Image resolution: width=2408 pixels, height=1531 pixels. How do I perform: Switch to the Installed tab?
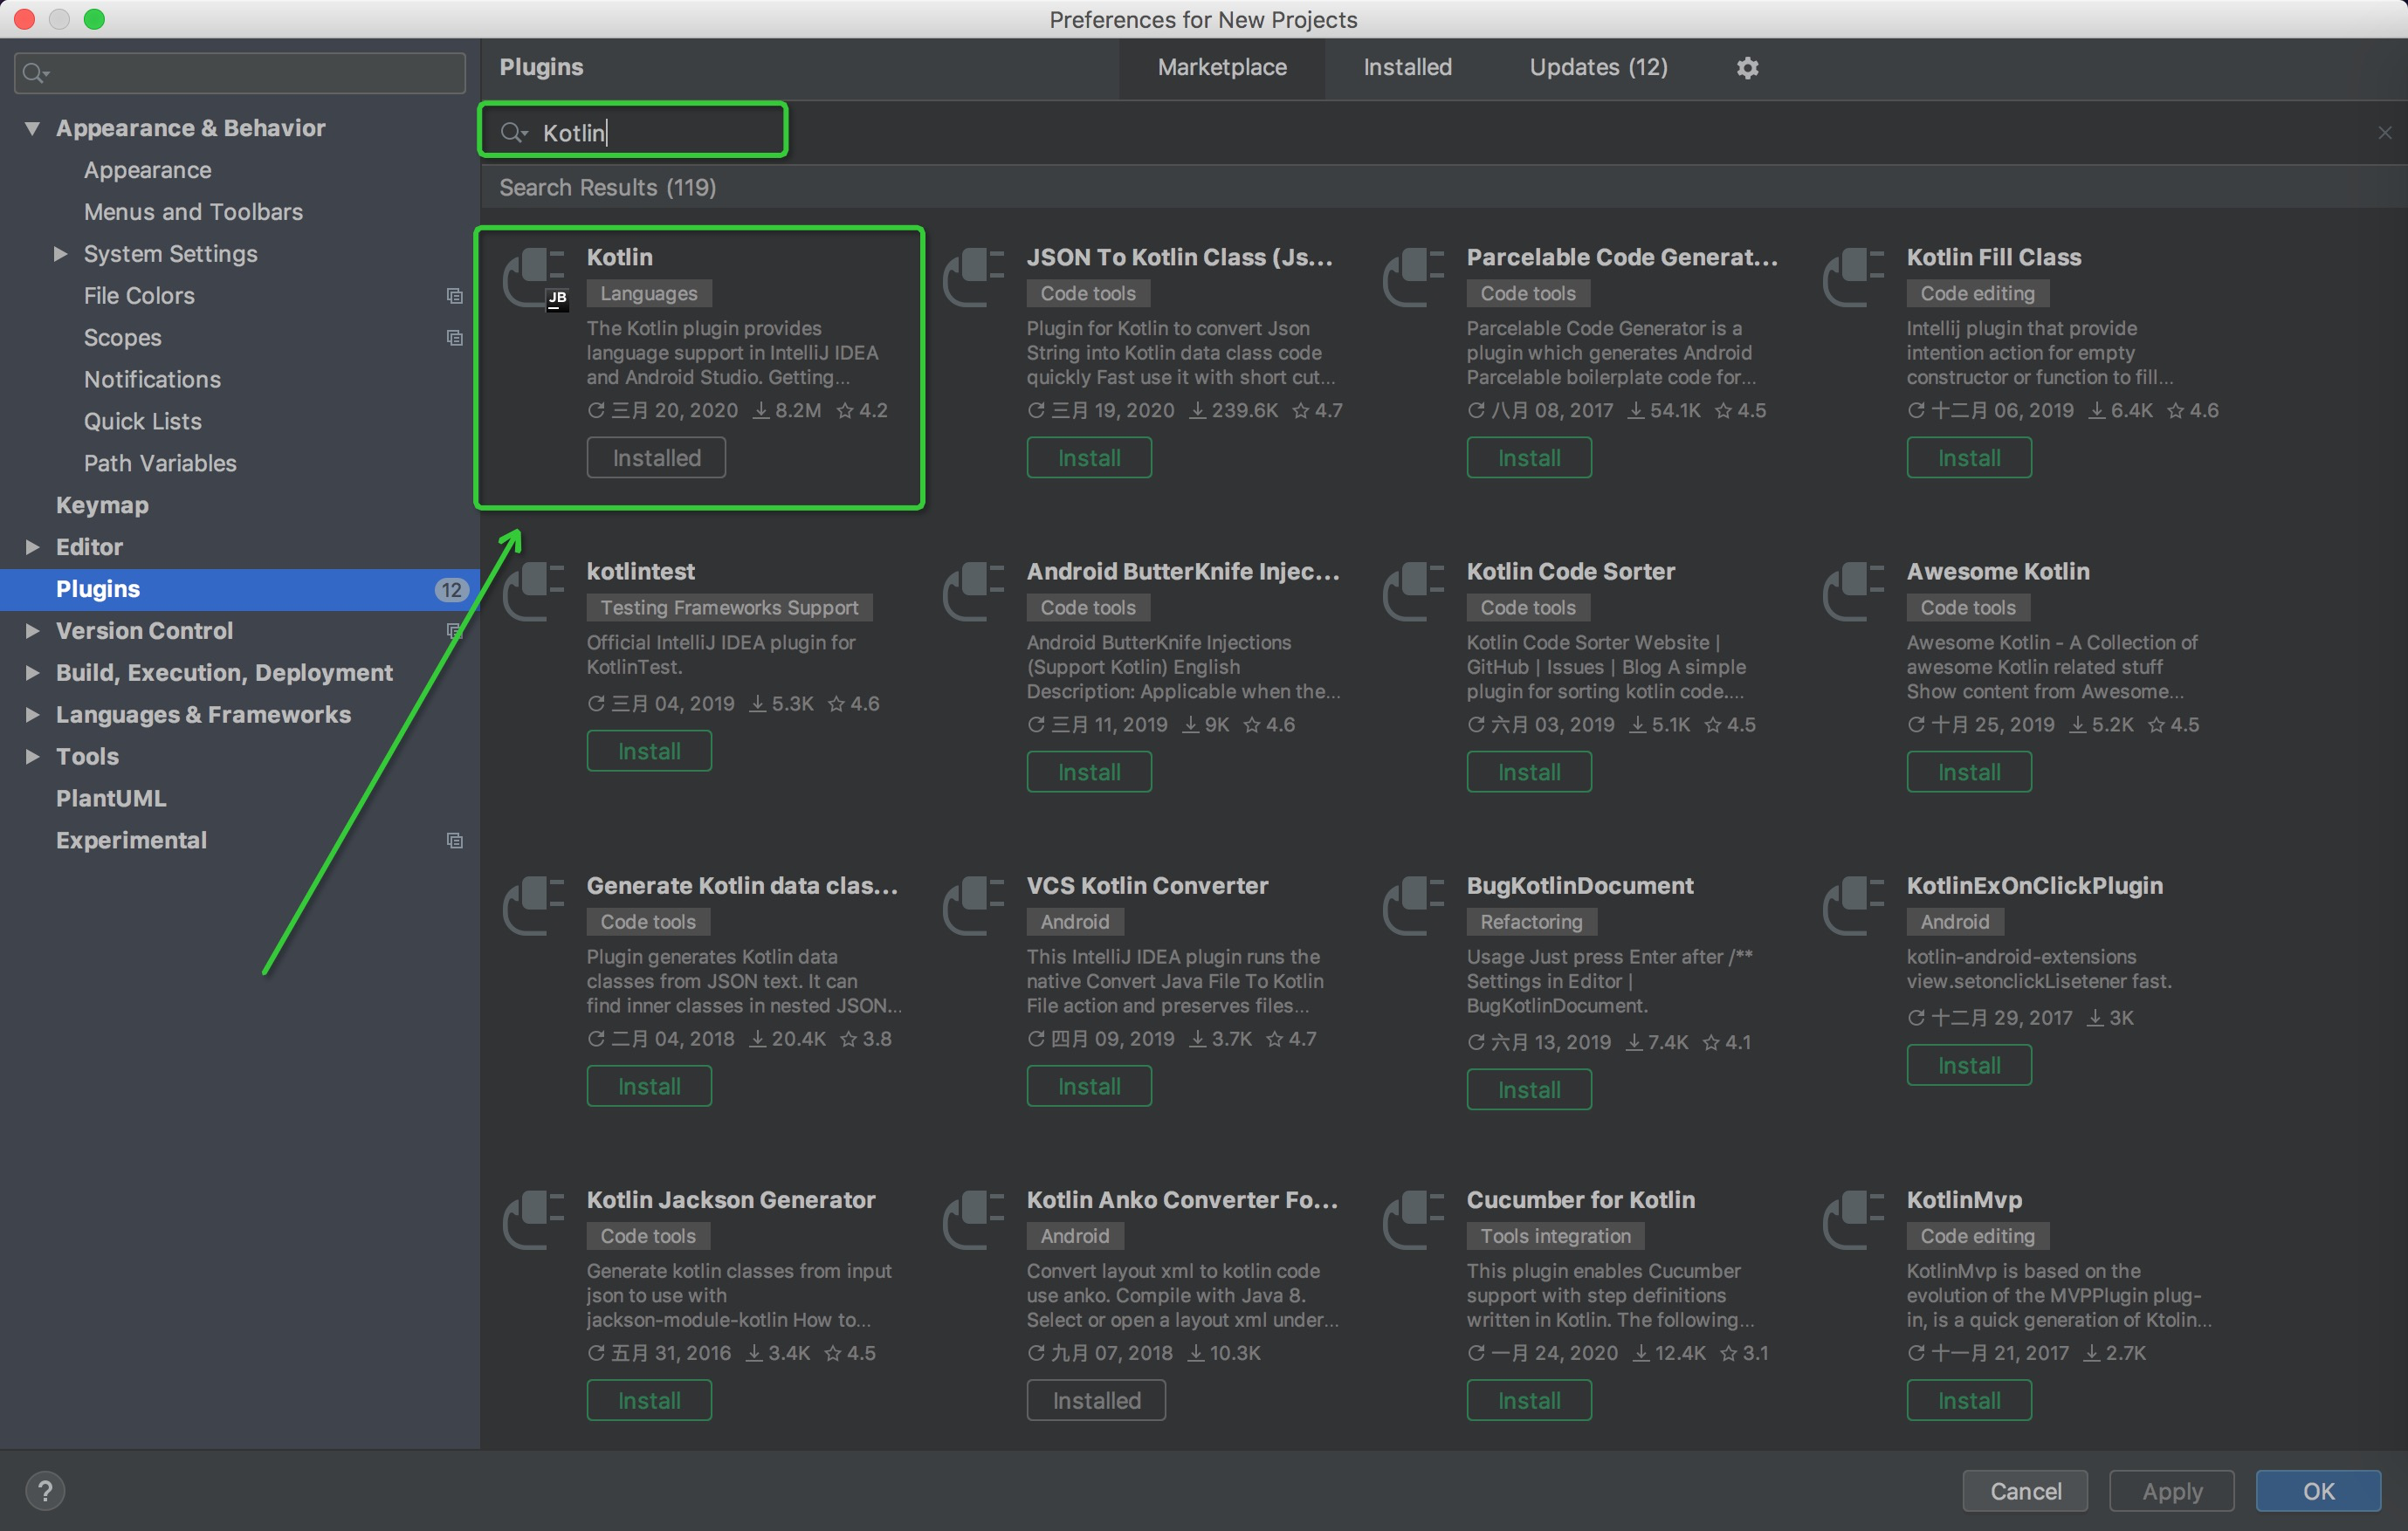tap(1407, 67)
